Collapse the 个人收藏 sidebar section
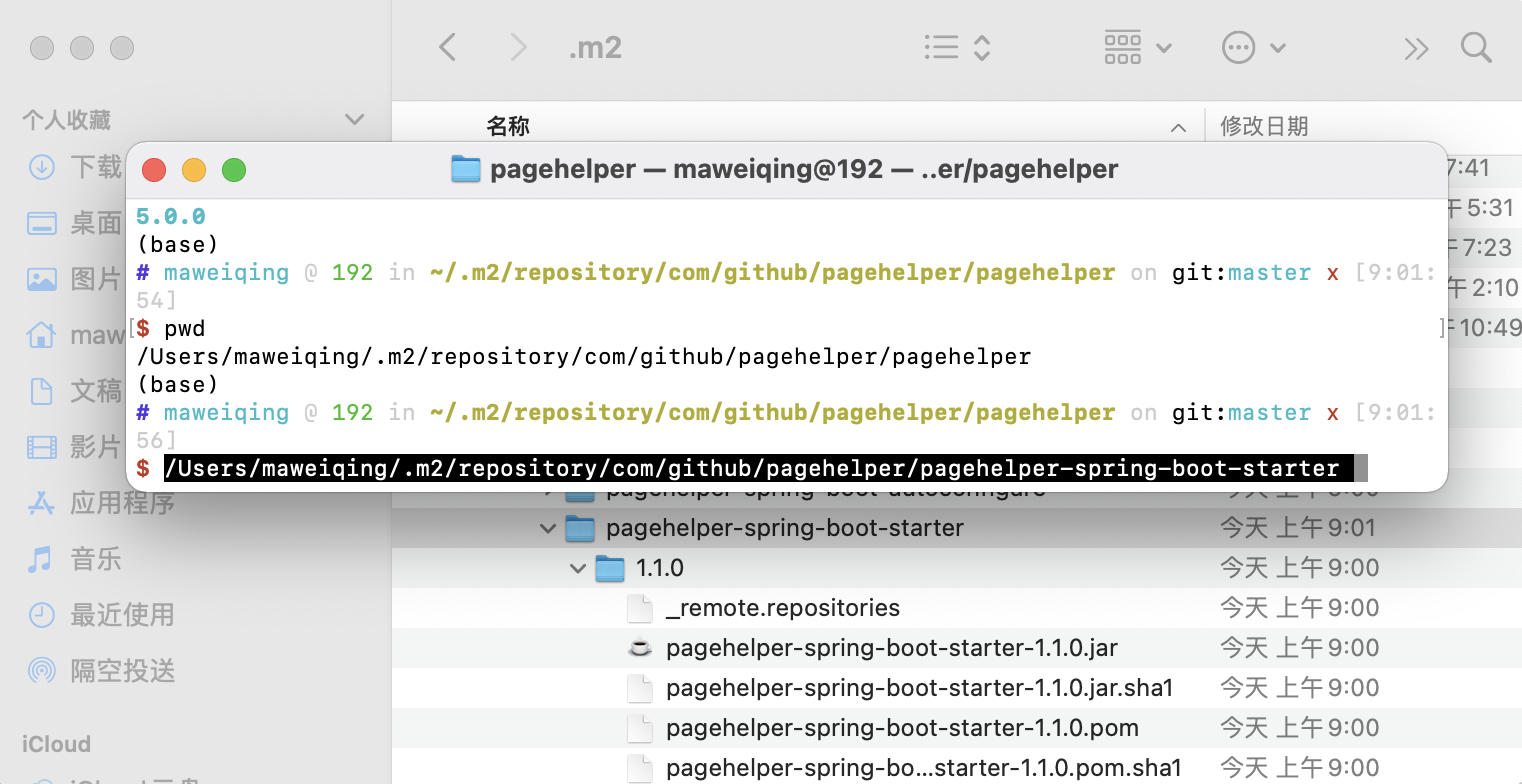Image resolution: width=1522 pixels, height=784 pixels. 354,120
